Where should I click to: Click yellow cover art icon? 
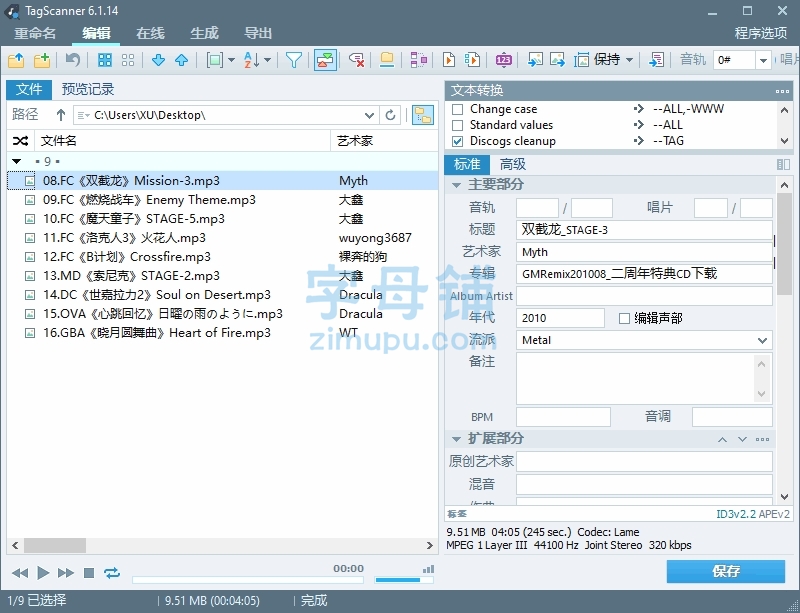(x=387, y=60)
